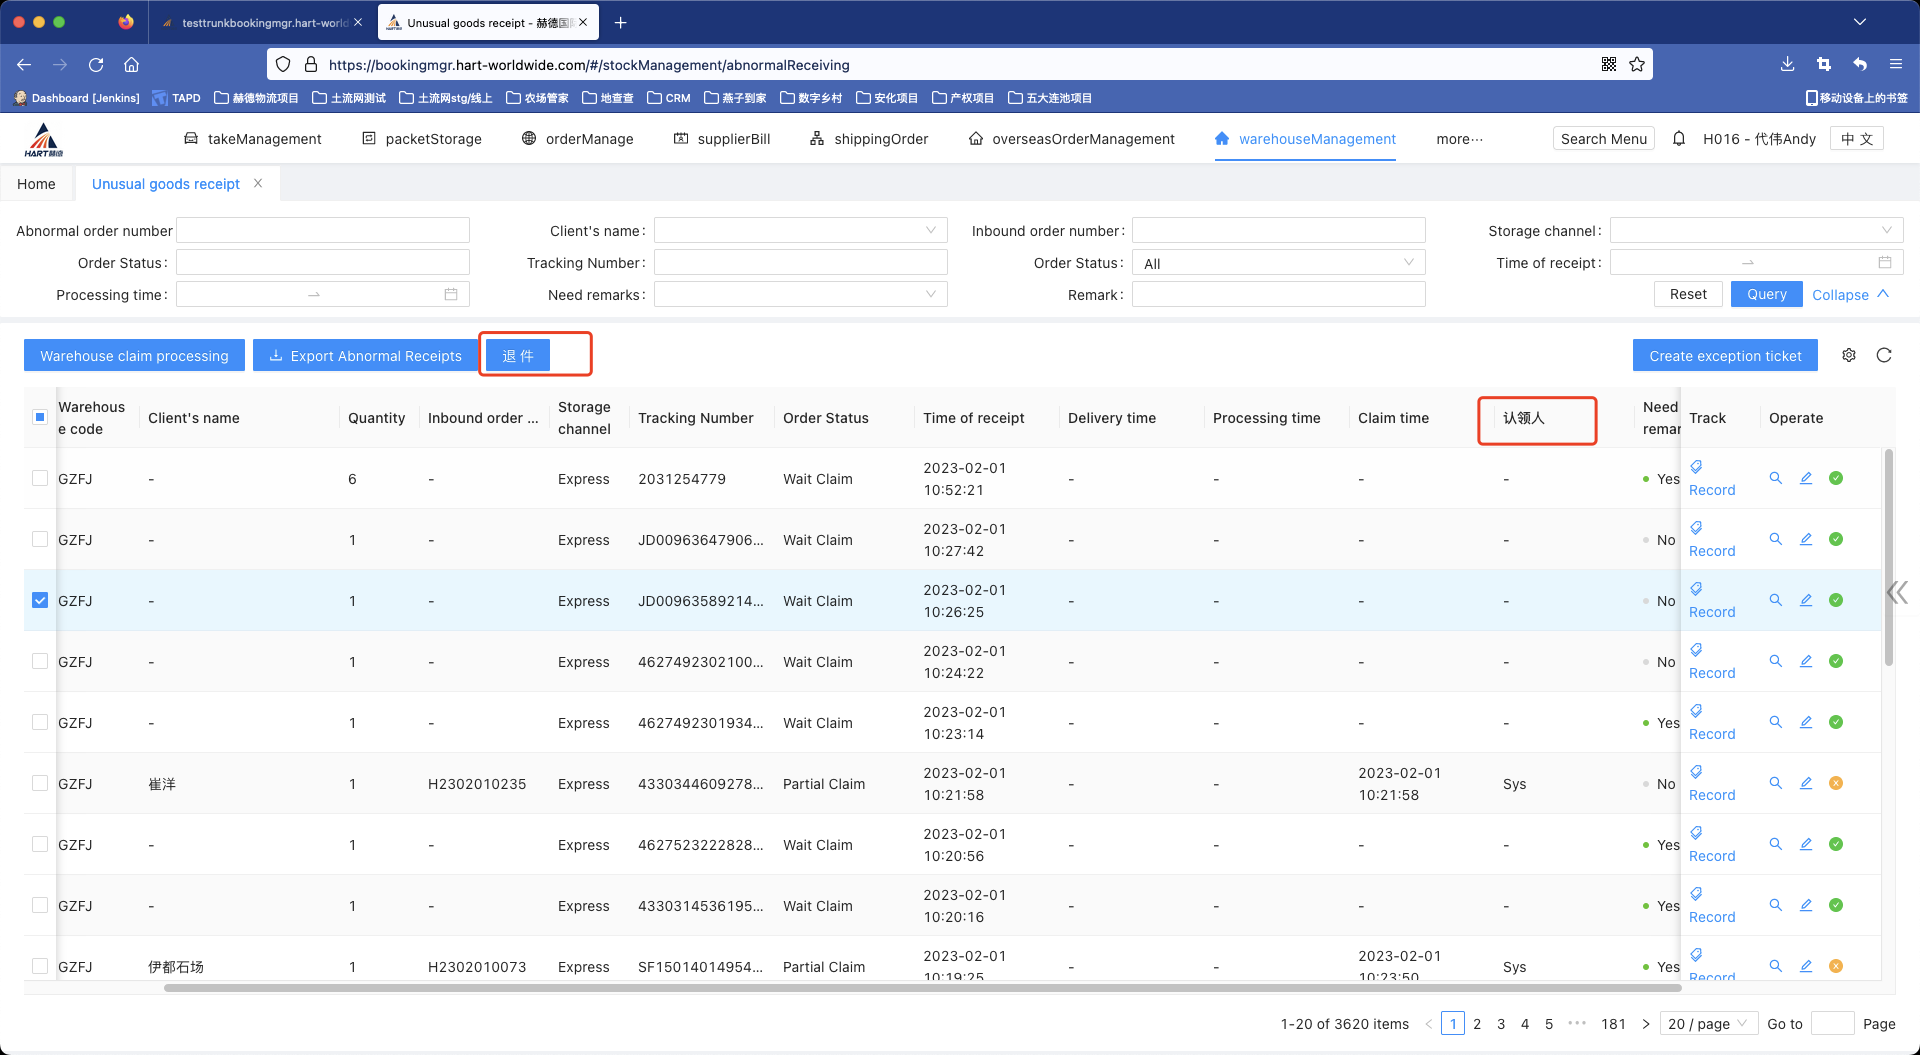Uncheck the selected JD00963589214 row checkbox
The width and height of the screenshot is (1920, 1055).
point(40,600)
